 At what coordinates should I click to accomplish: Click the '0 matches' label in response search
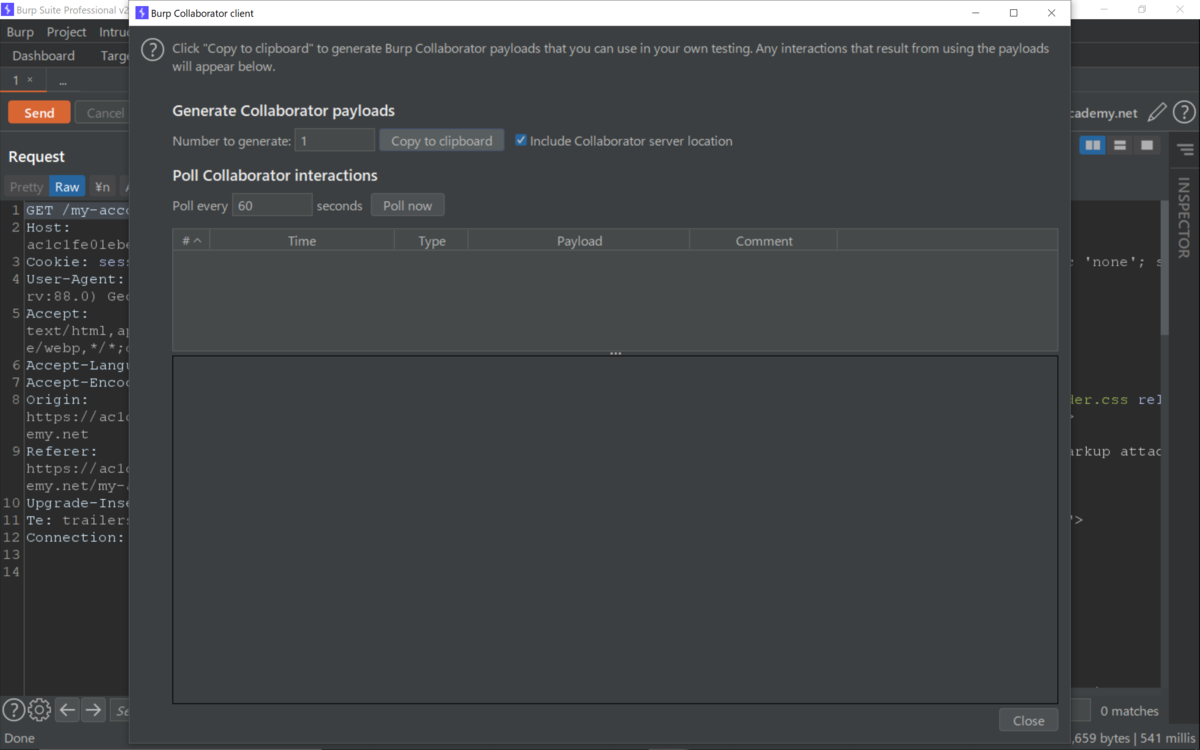click(x=1129, y=711)
